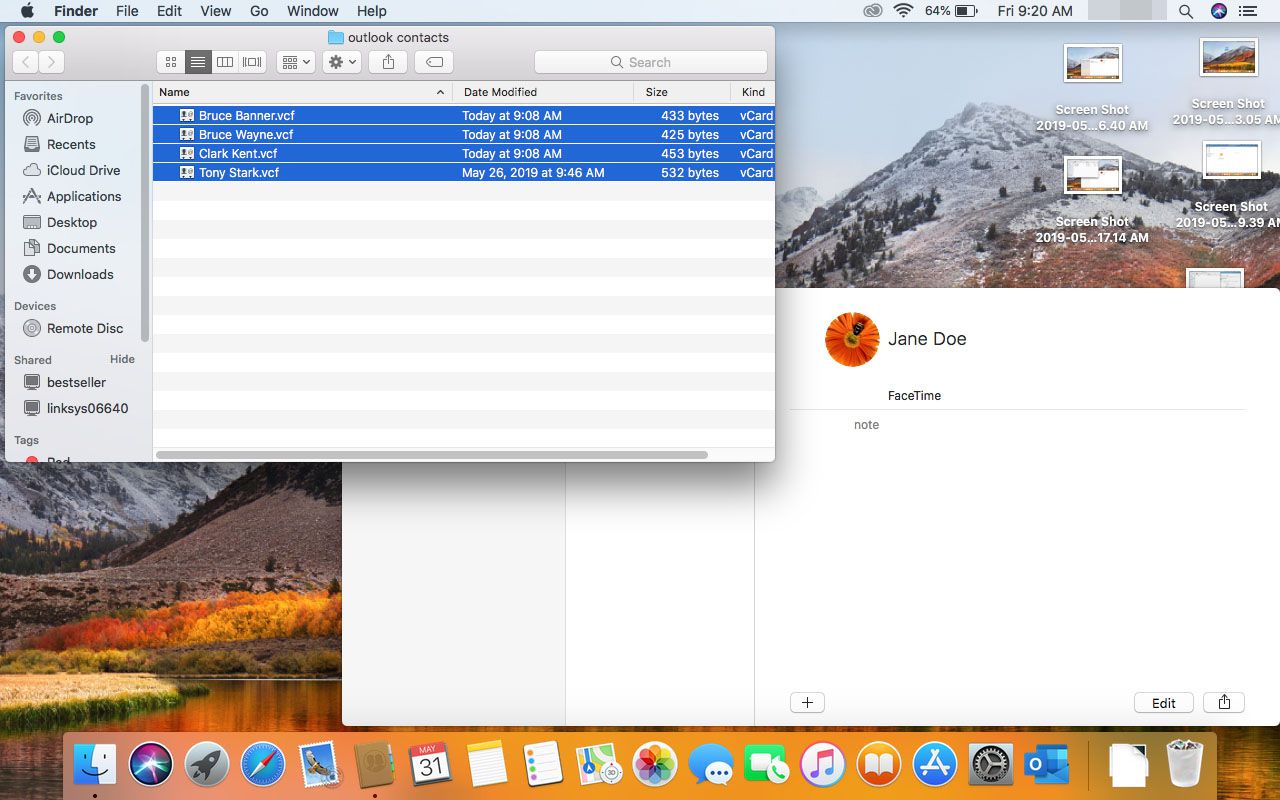This screenshot has width=1280, height=800.
Task: Open the Help menu
Action: coord(371,11)
